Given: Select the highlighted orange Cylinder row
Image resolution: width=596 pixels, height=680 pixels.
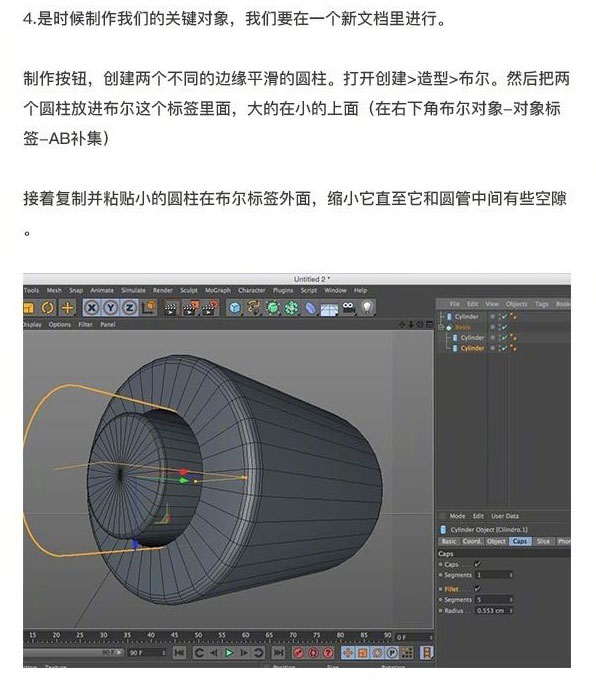Looking at the screenshot, I should [x=473, y=348].
